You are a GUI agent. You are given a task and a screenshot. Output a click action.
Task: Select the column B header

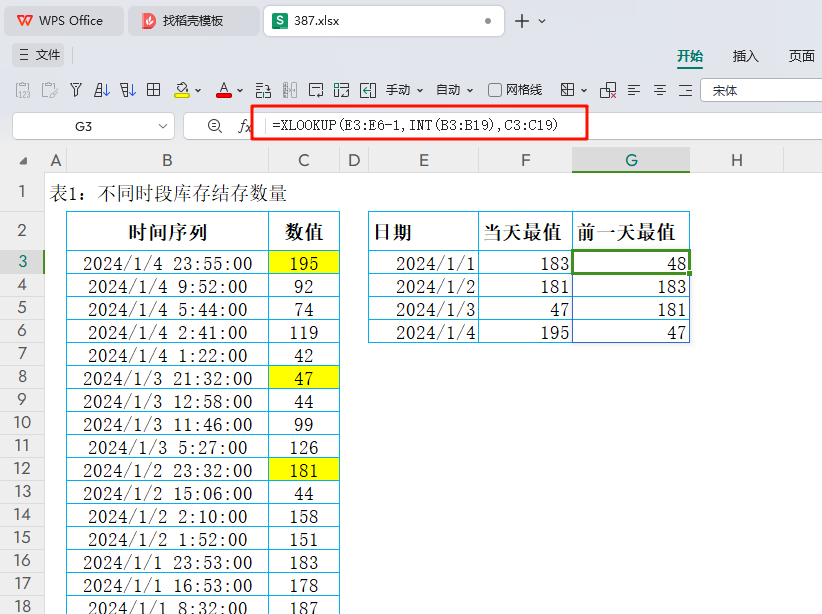167,160
